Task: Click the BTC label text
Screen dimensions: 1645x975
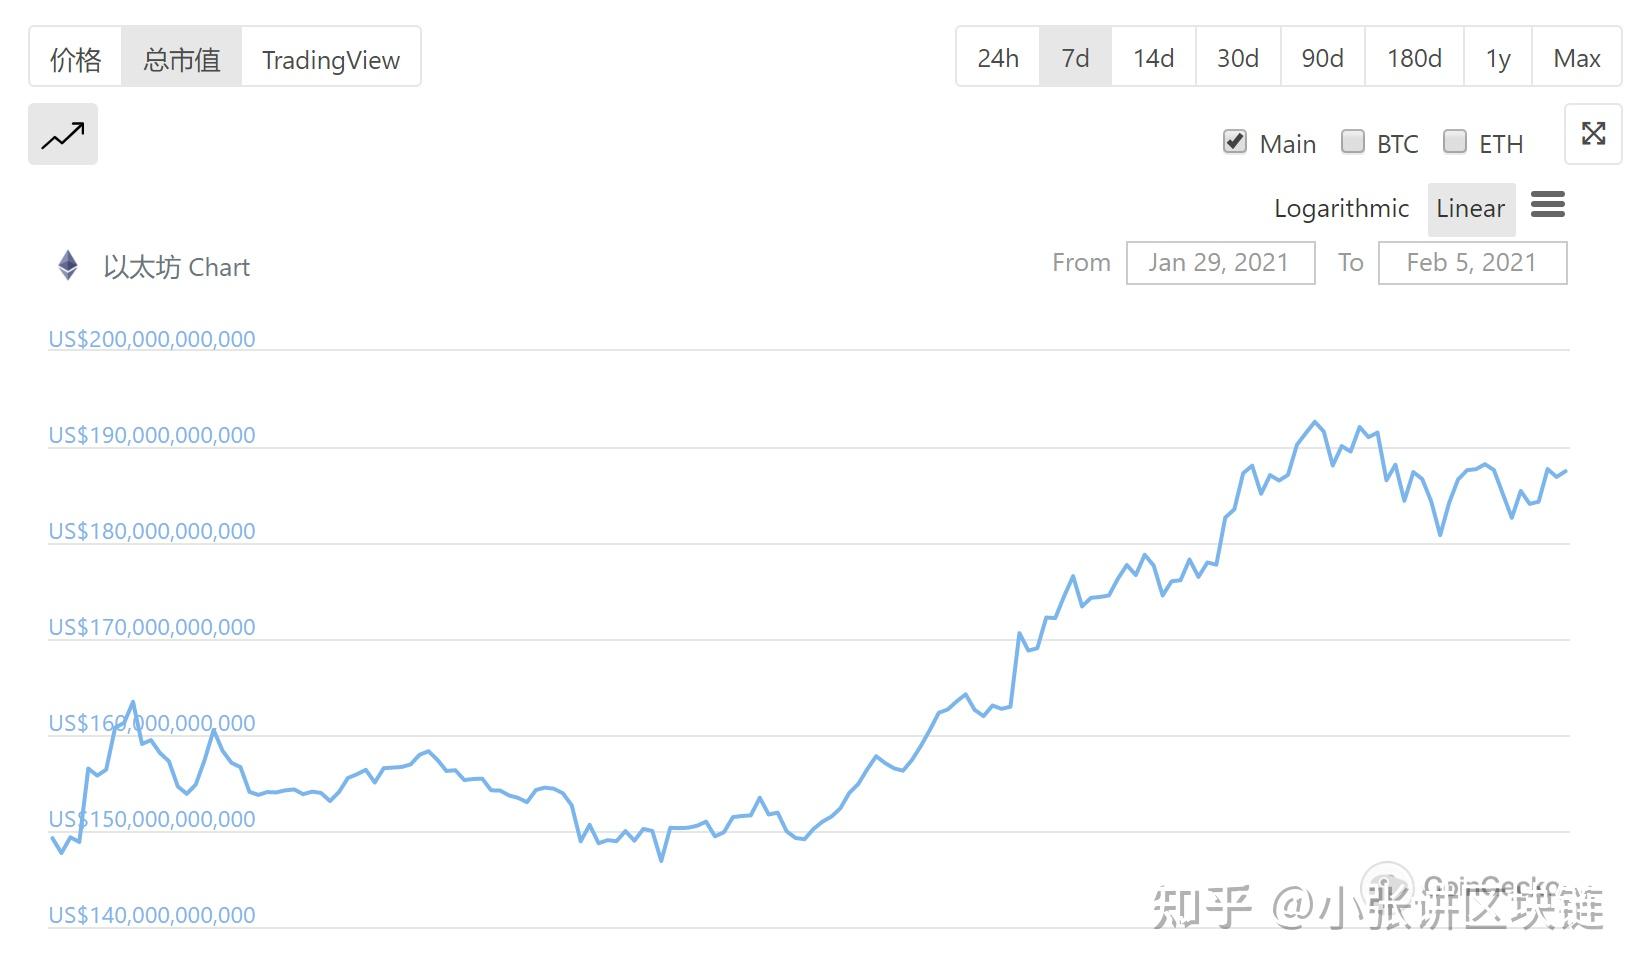Action: coord(1397,144)
